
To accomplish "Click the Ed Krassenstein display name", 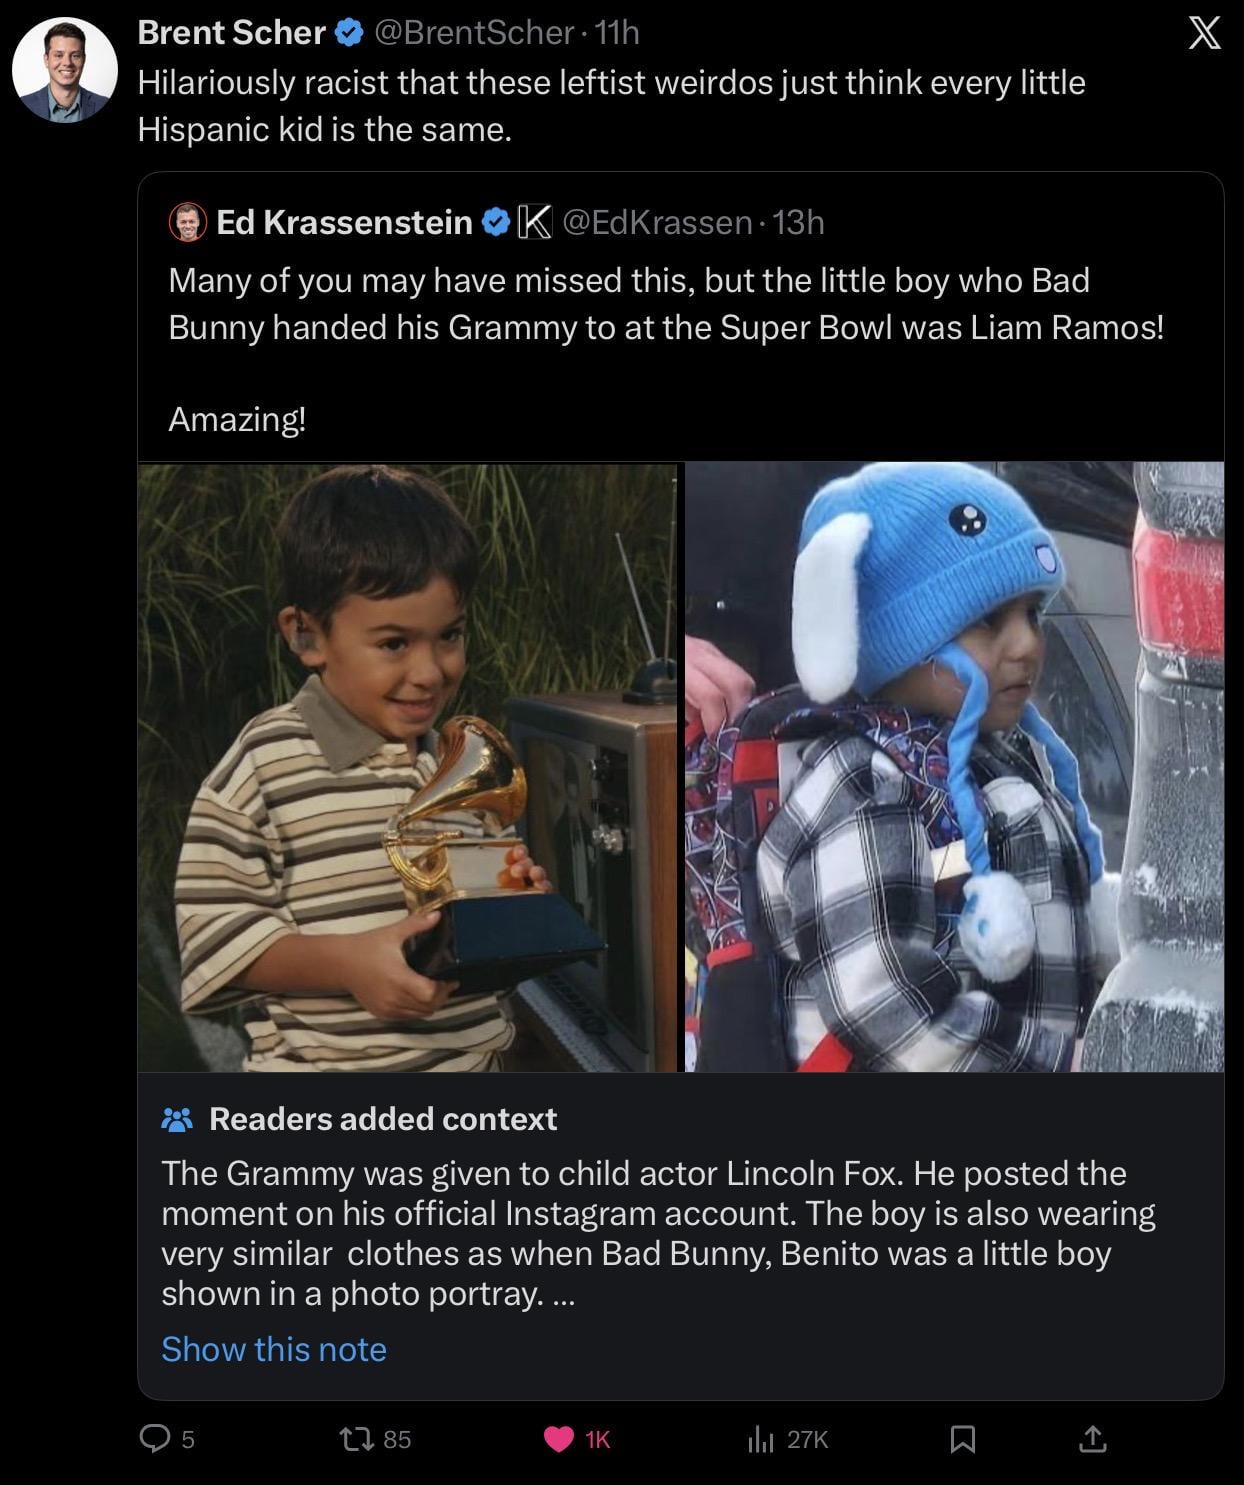I will (x=344, y=222).
